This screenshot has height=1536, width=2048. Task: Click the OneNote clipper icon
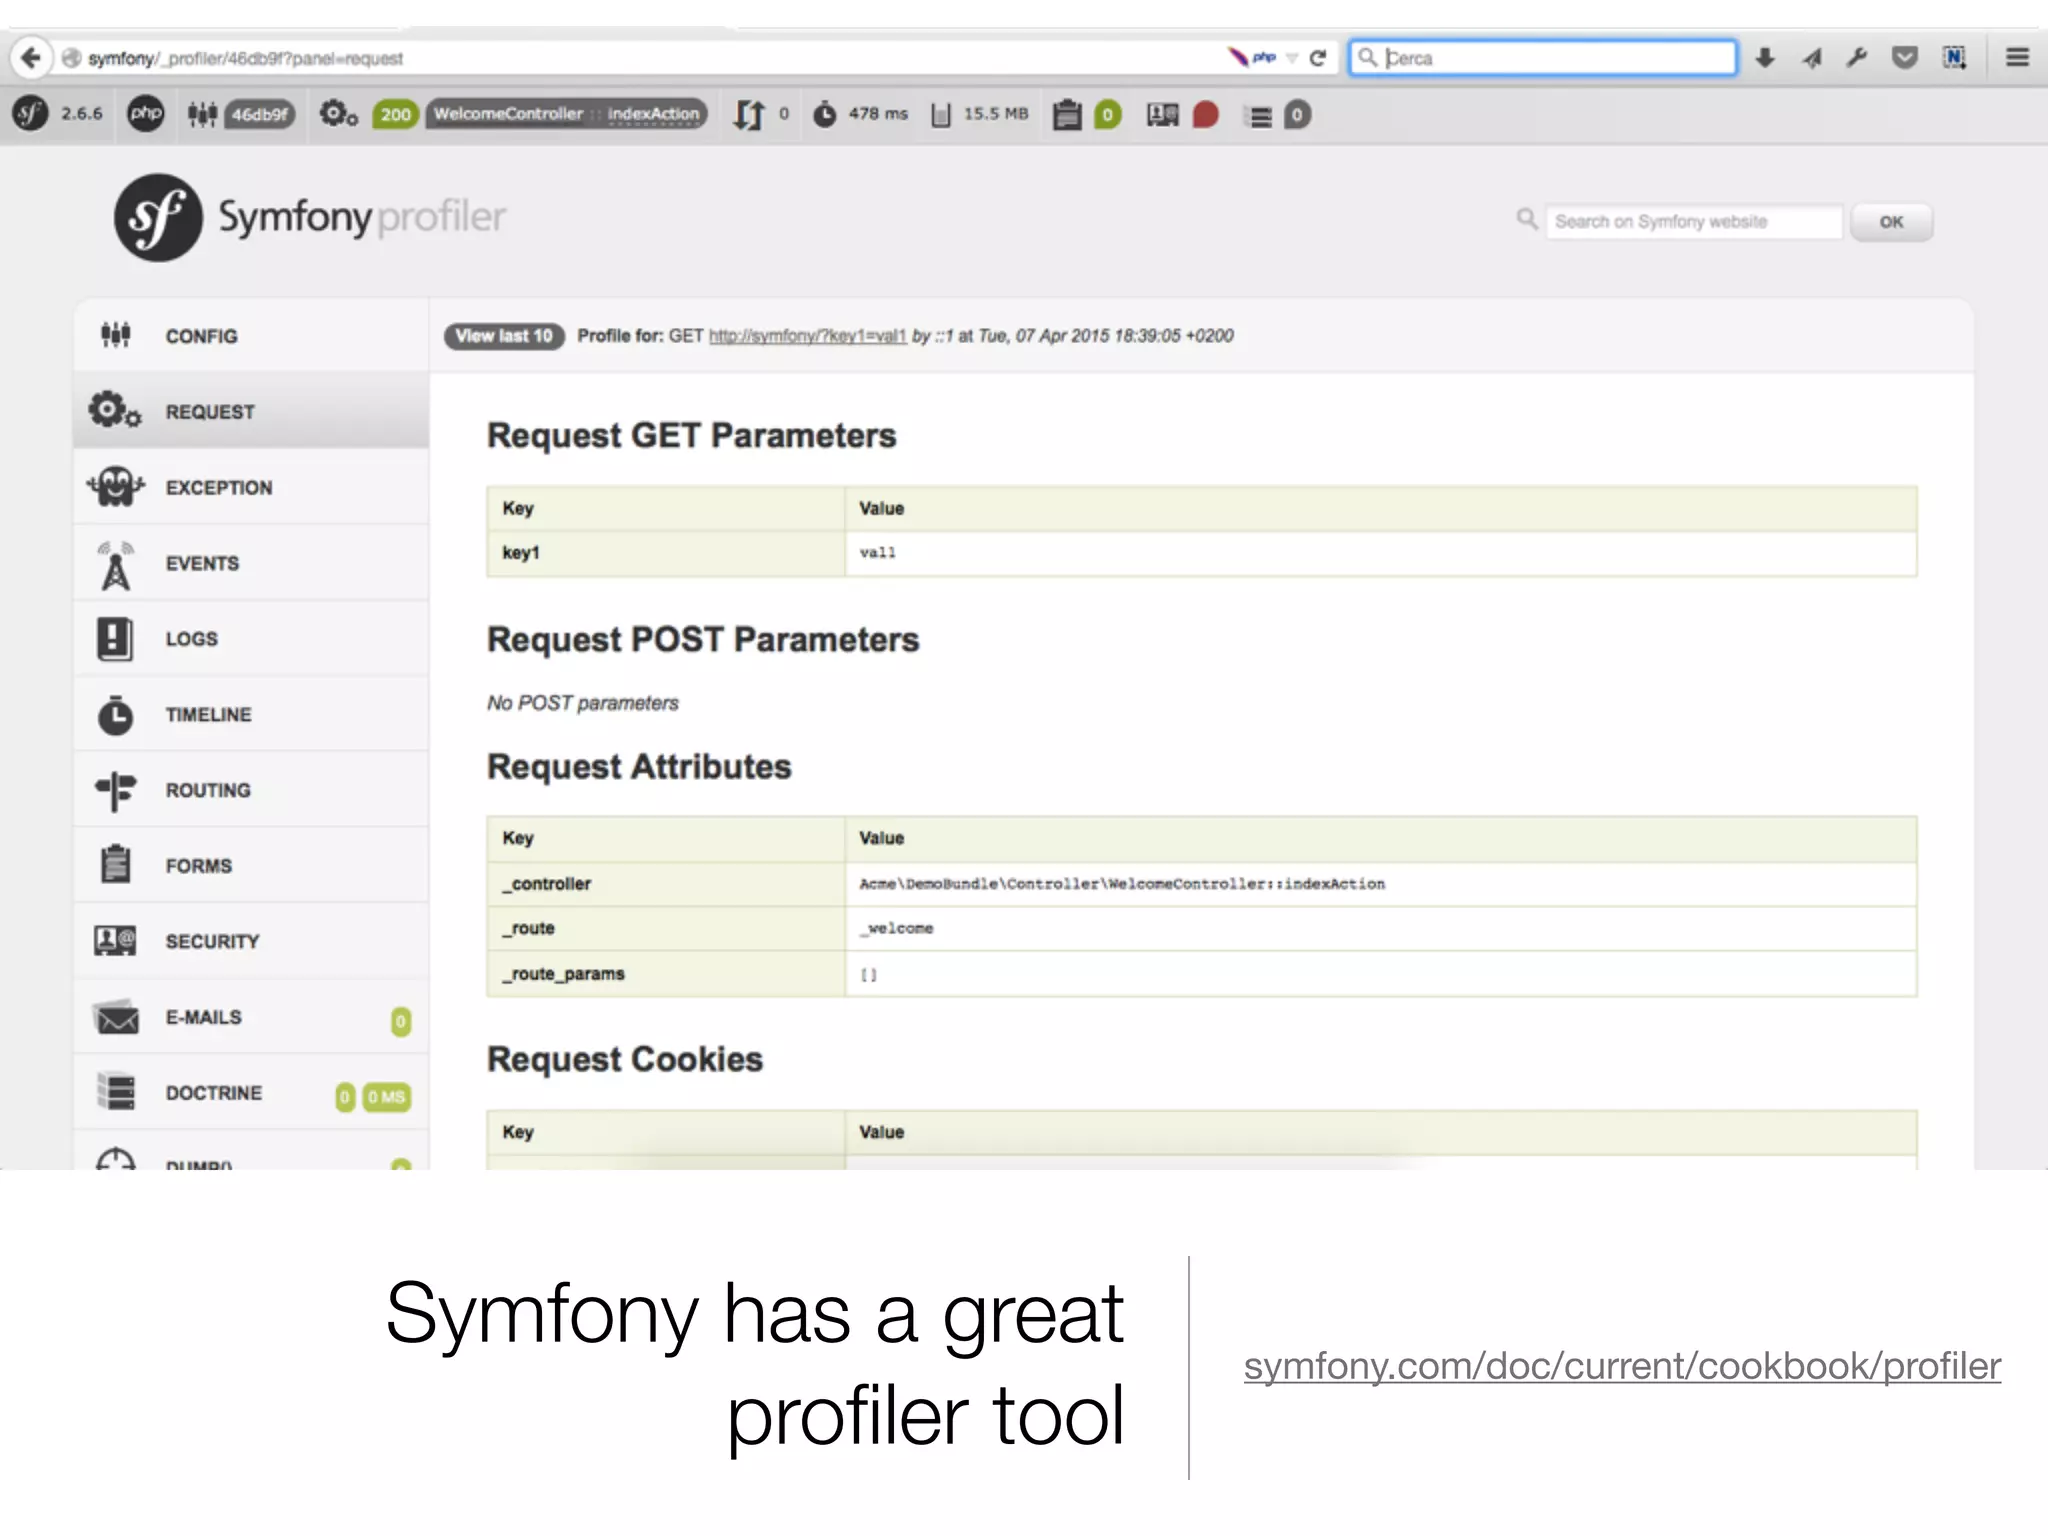tap(1954, 58)
